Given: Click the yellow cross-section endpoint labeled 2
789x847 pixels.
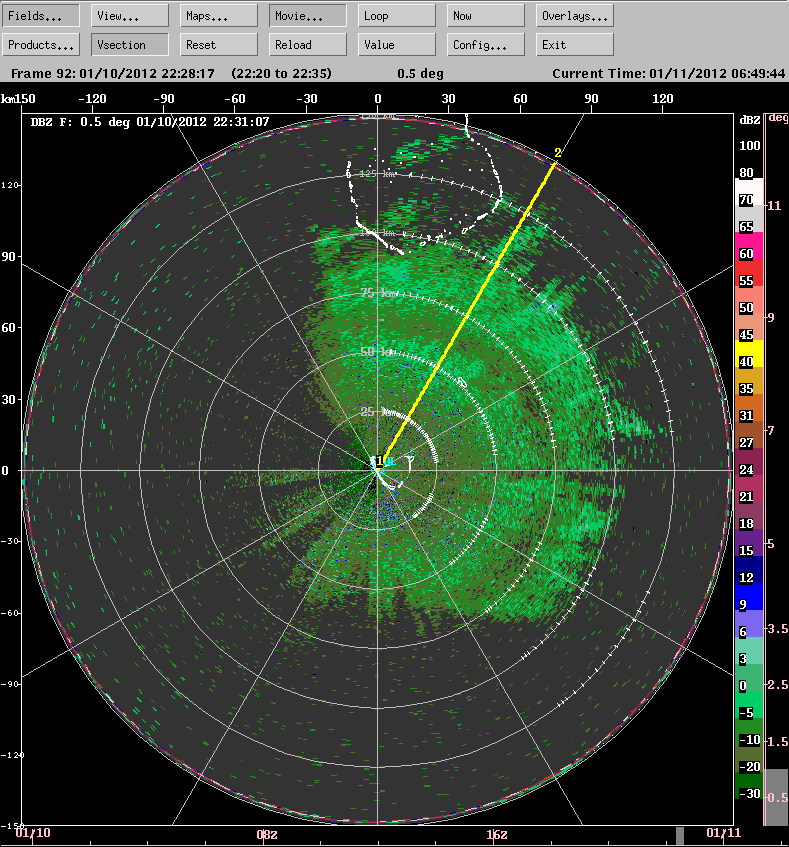Looking at the screenshot, I should [558, 153].
